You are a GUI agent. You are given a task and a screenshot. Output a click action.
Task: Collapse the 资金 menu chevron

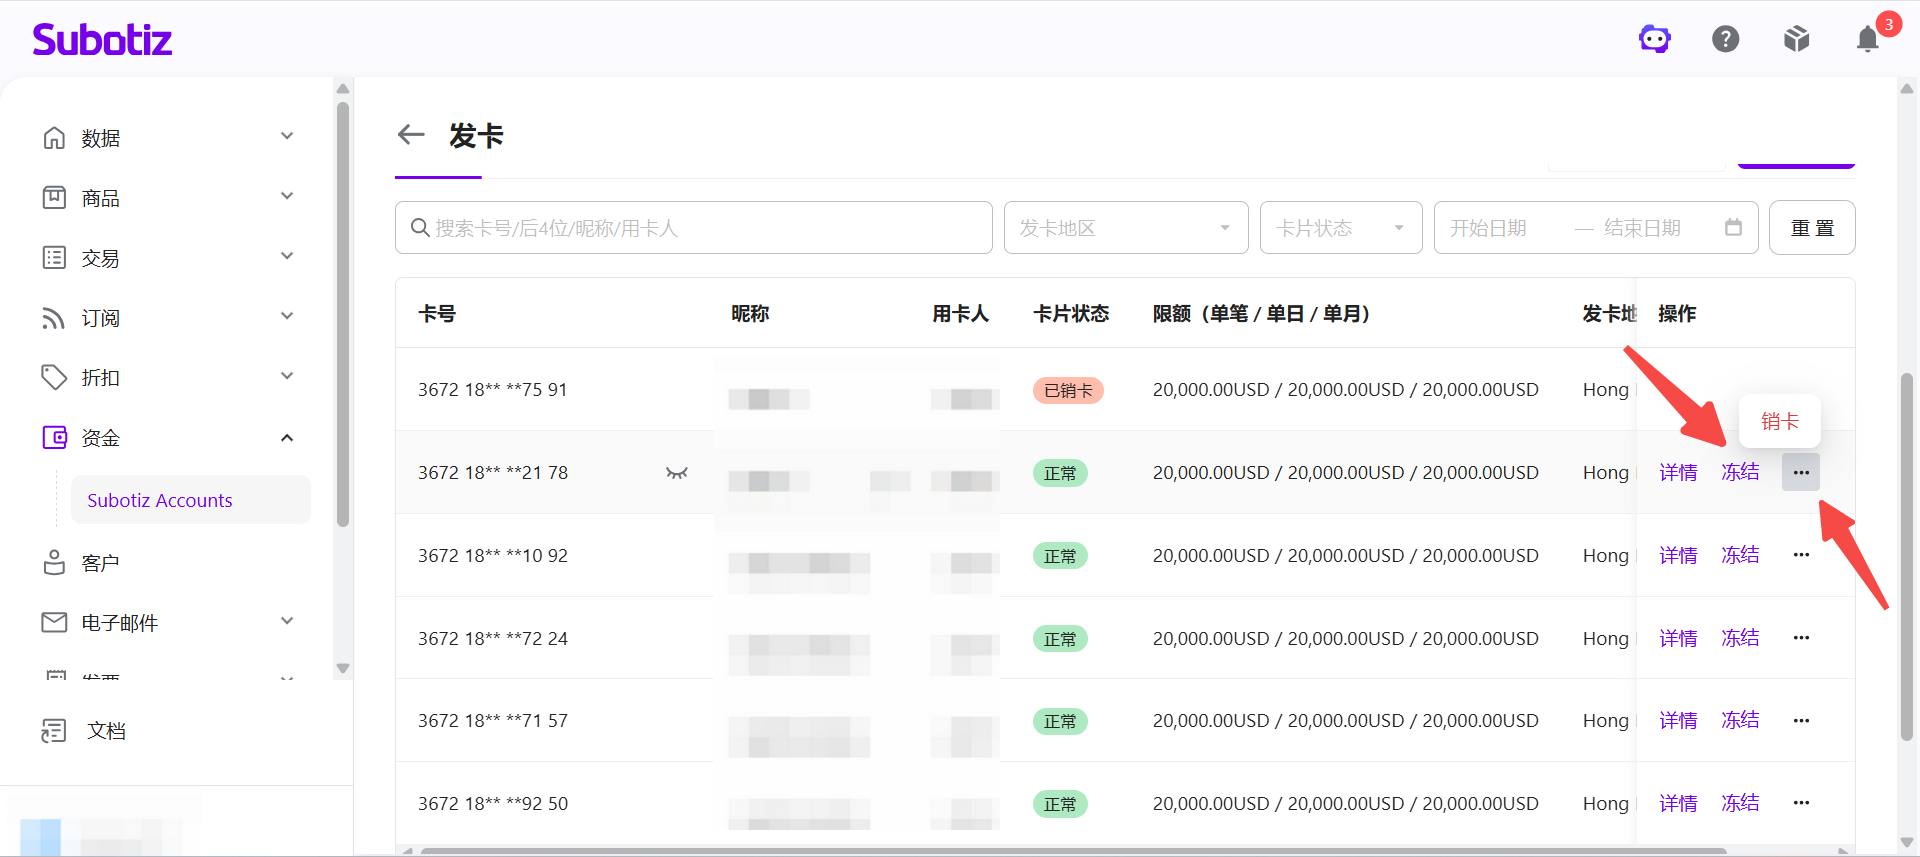coord(287,438)
